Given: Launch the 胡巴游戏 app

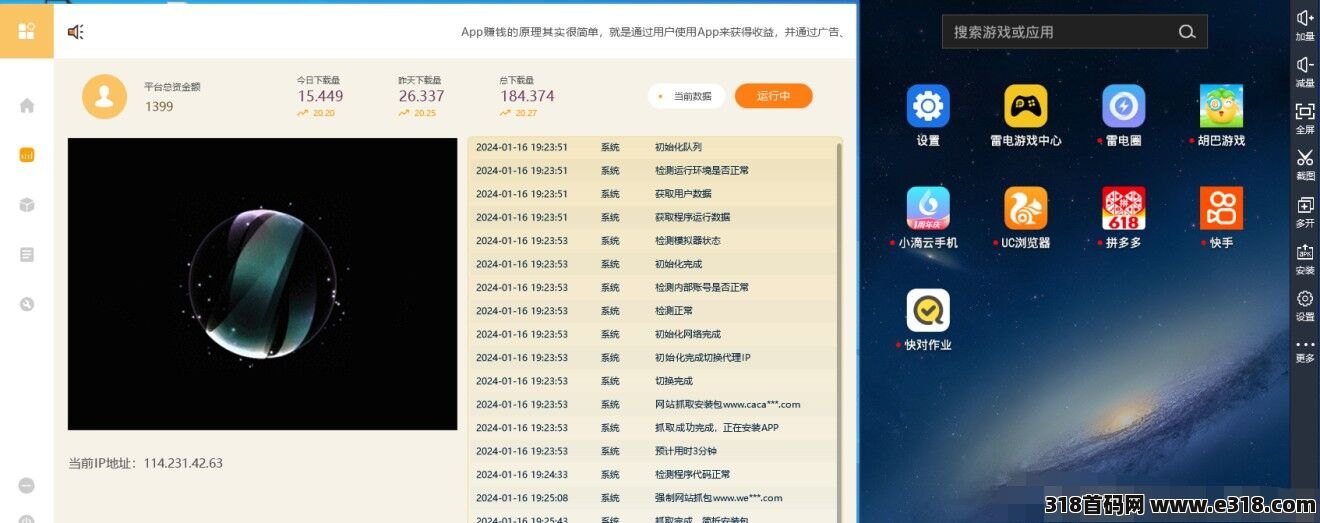Looking at the screenshot, I should click(x=1221, y=116).
